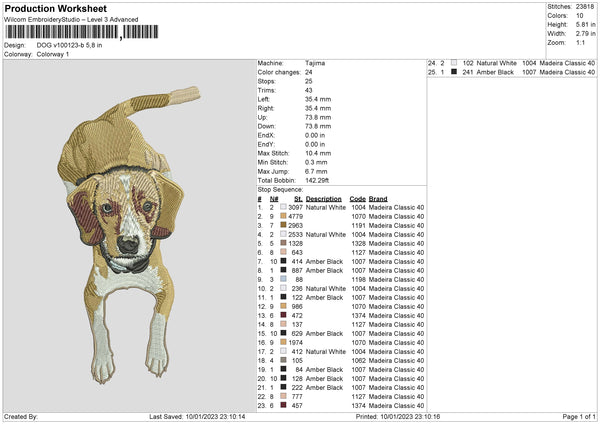Click the Description column header
600x424 pixels.
tap(324, 198)
